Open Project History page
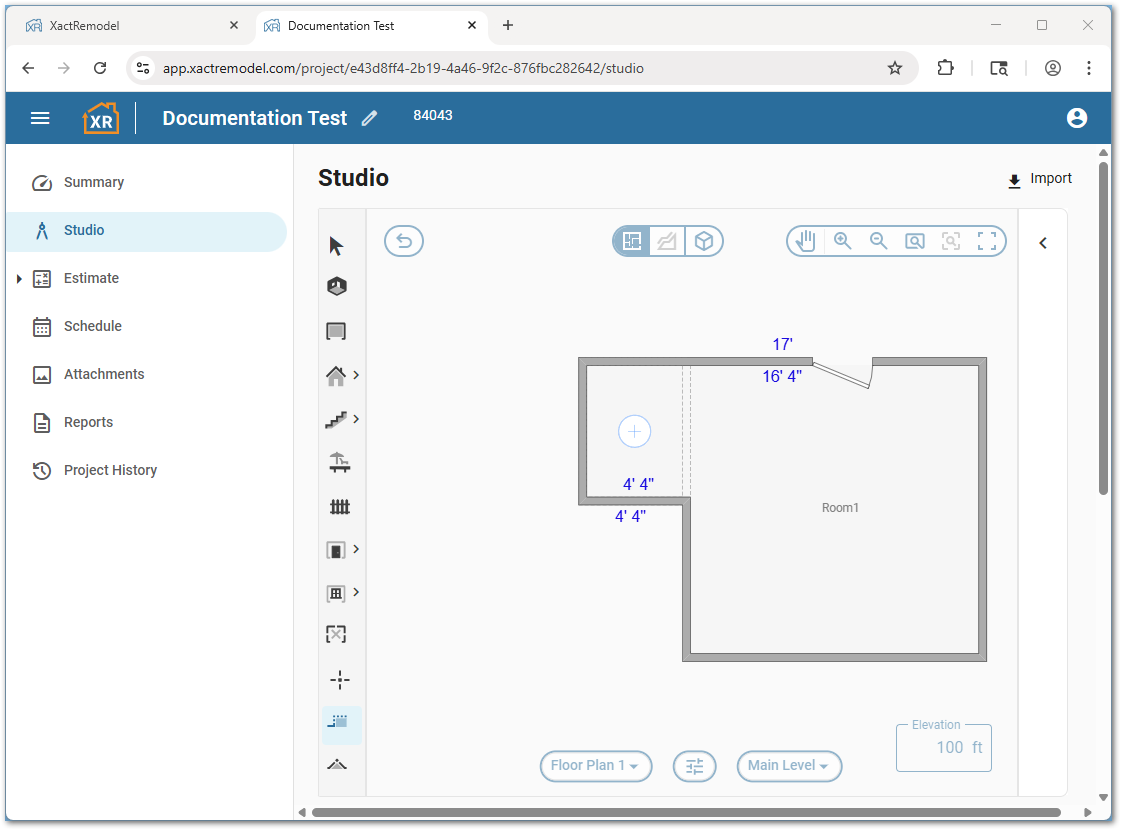This screenshot has height=830, width=1121. (x=110, y=470)
